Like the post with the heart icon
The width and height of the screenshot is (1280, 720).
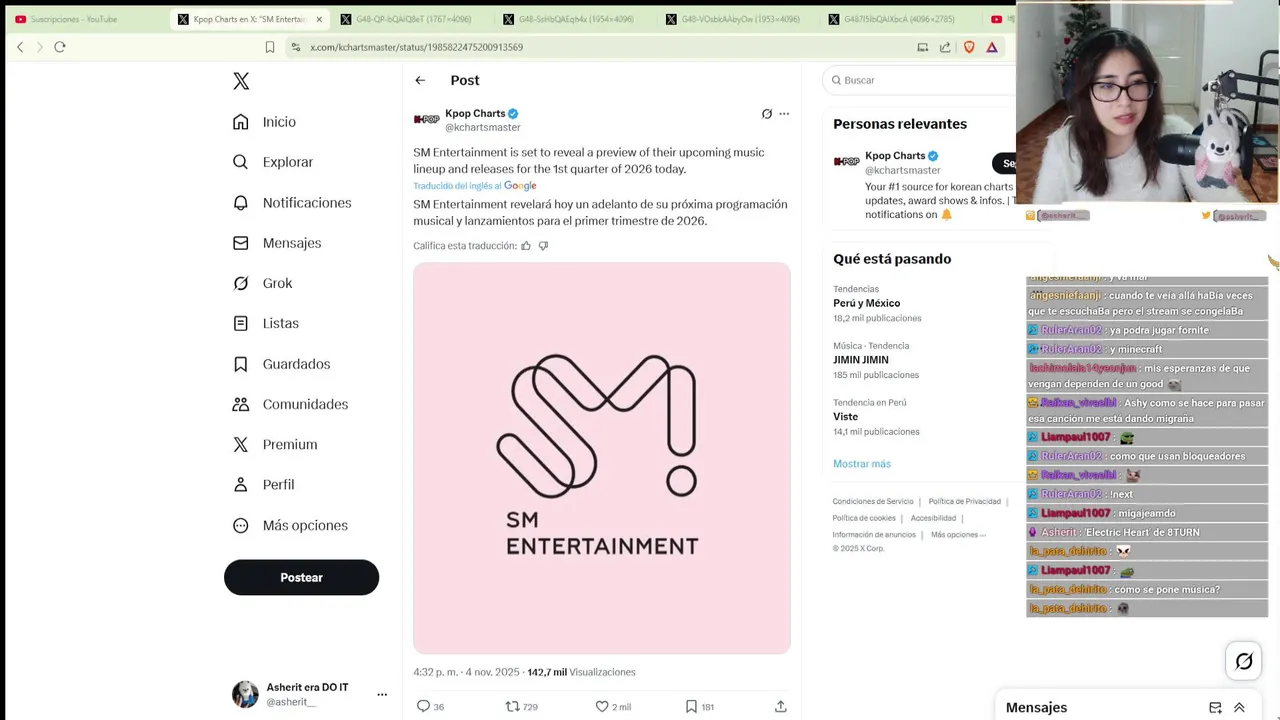click(602, 706)
